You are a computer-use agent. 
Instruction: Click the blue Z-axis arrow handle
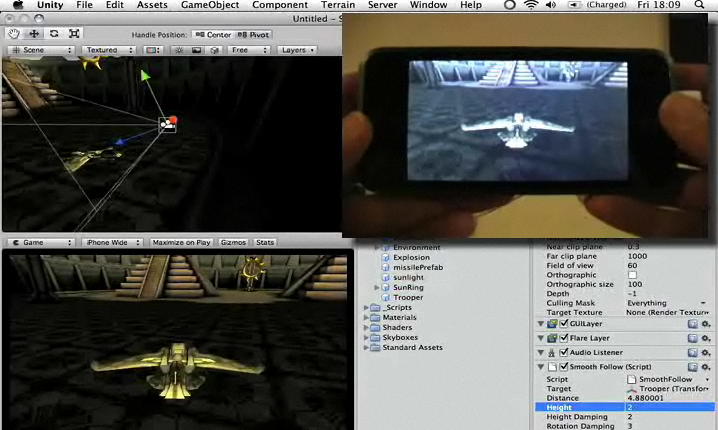pyautogui.click(x=120, y=142)
